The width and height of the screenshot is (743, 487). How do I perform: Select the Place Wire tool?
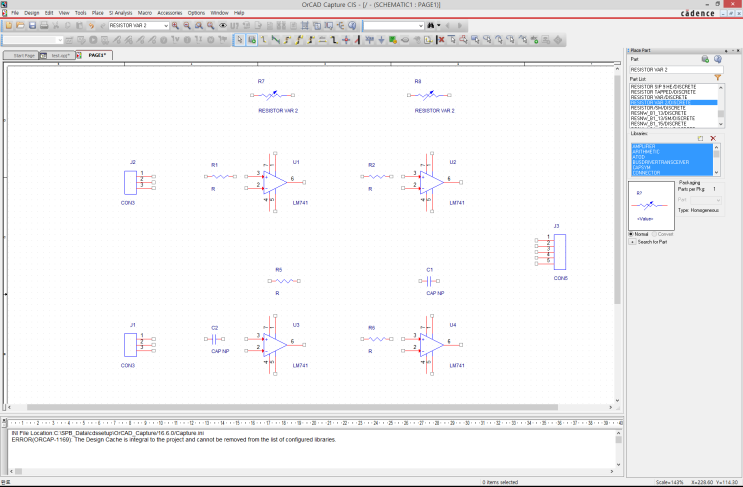click(263, 40)
